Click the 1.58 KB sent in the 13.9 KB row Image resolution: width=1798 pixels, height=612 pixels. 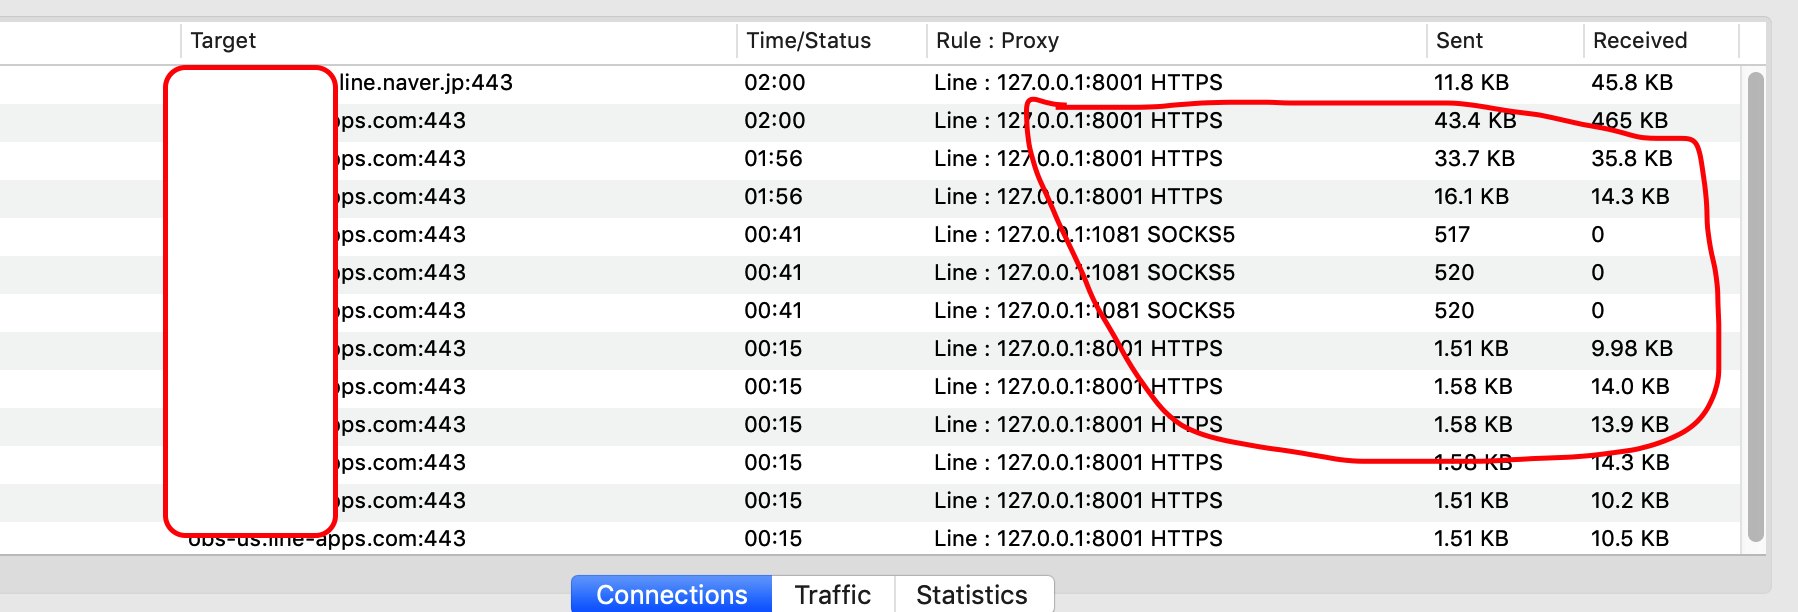tap(1473, 425)
